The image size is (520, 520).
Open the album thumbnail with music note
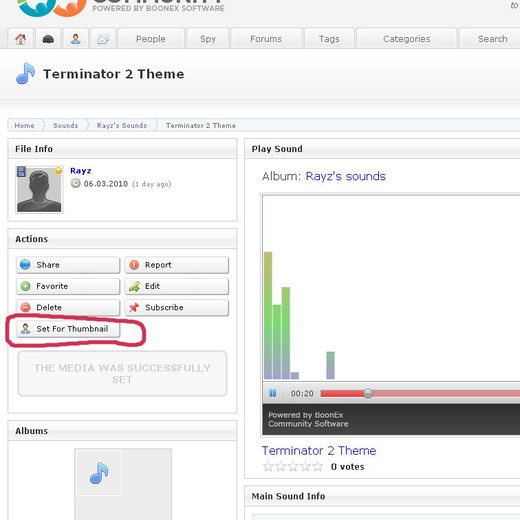coord(99,473)
